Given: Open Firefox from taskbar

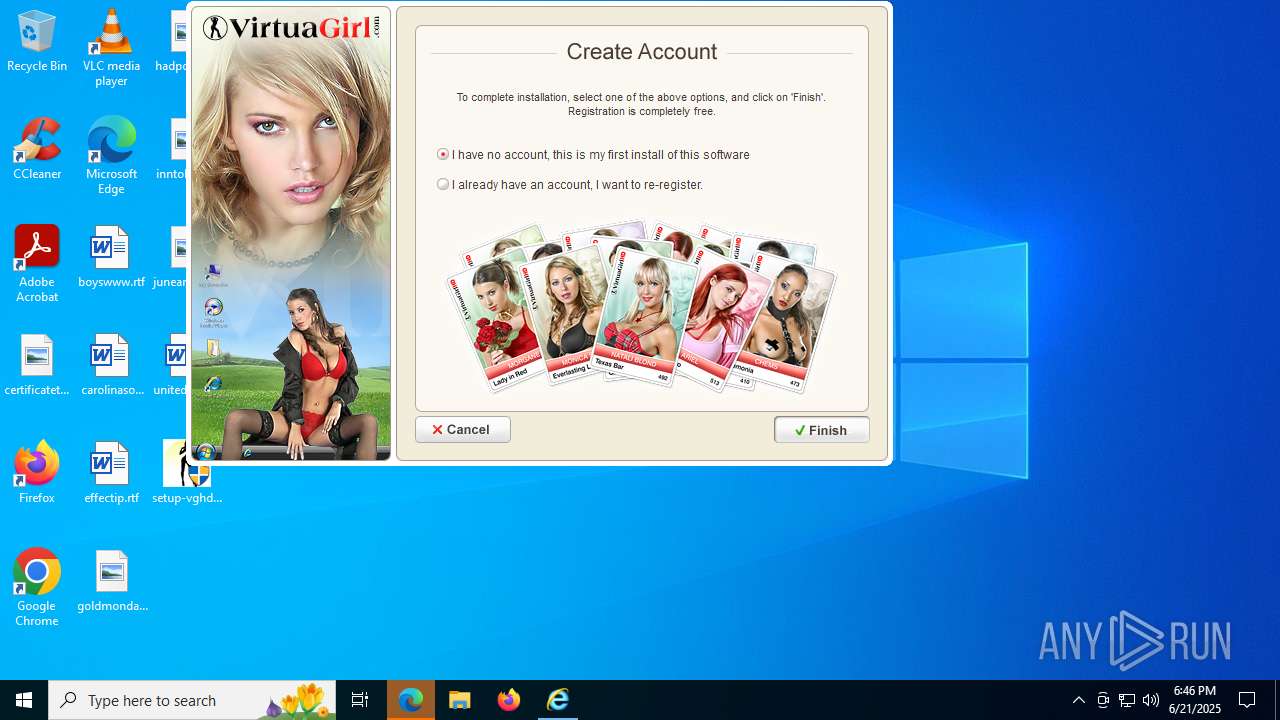Looking at the screenshot, I should pos(509,700).
